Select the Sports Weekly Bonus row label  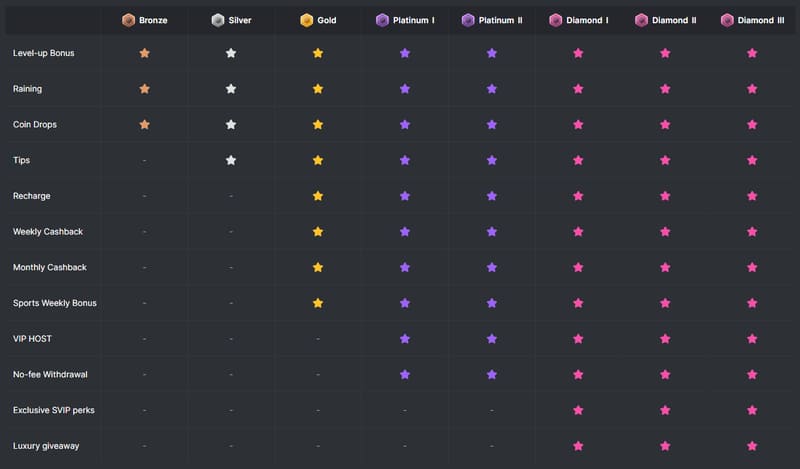coord(55,303)
